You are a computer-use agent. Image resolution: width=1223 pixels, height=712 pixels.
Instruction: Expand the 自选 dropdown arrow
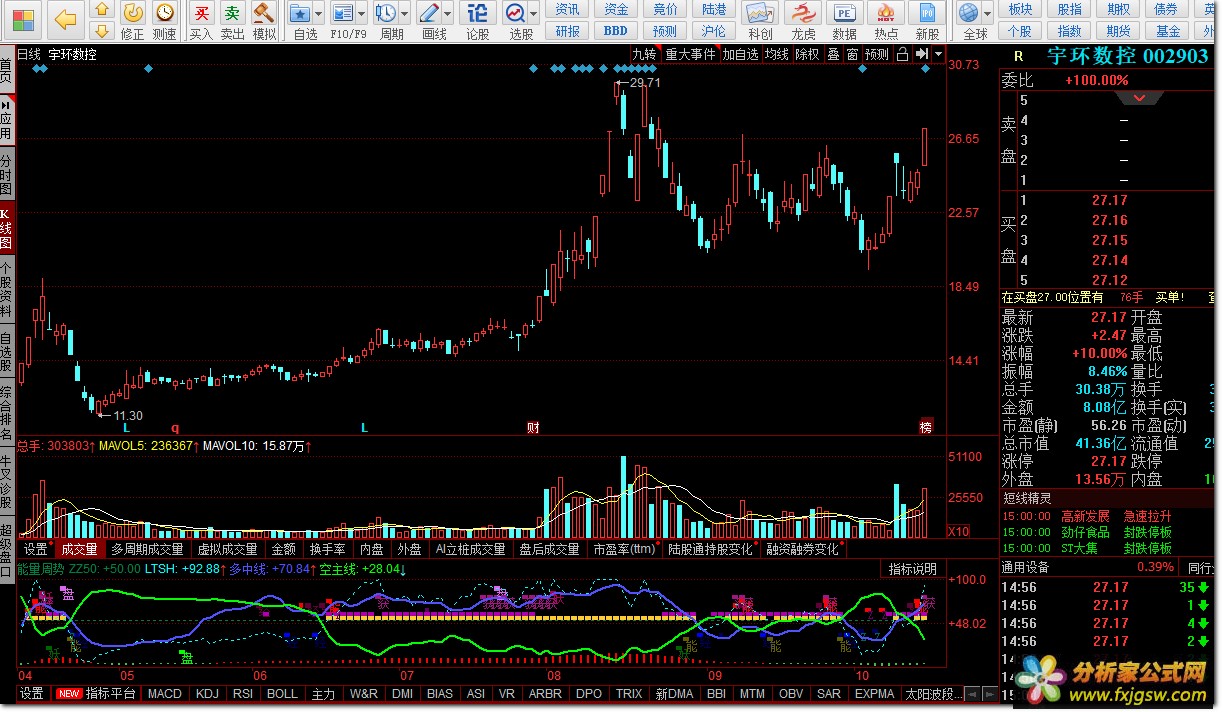coord(318,14)
